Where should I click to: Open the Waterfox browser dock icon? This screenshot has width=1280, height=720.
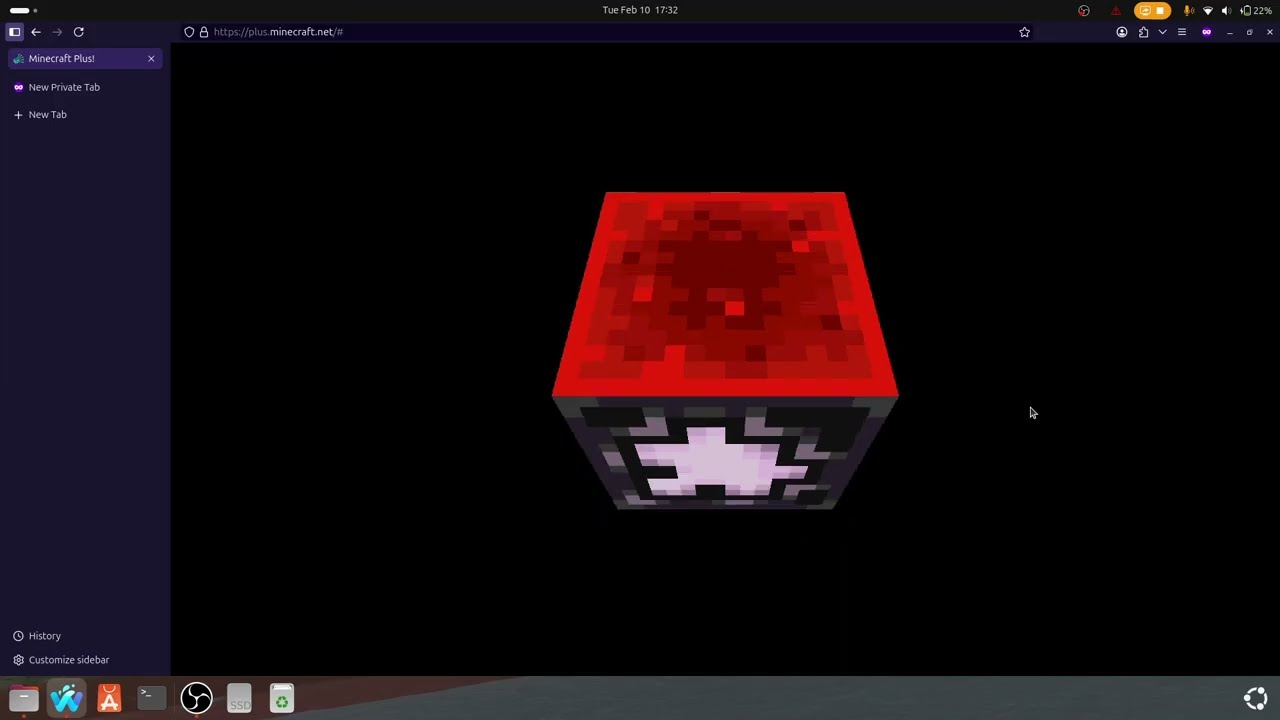pos(67,698)
